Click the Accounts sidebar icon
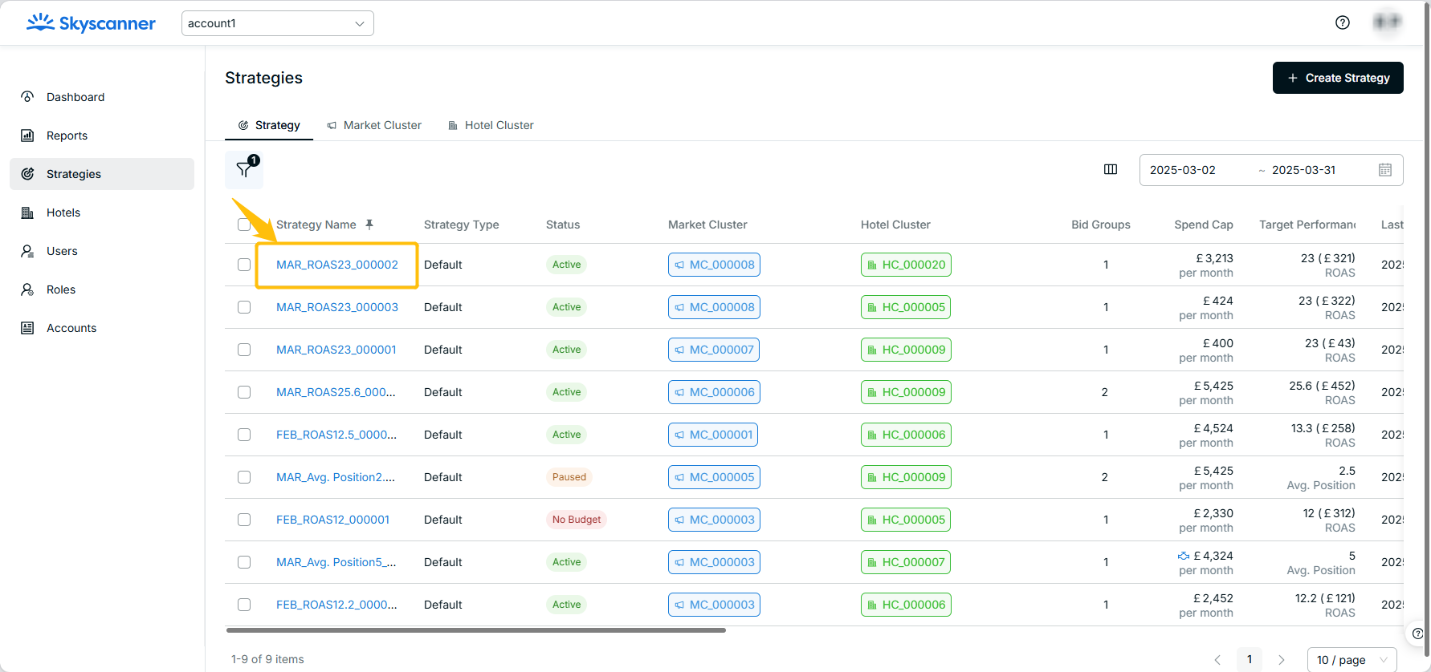The height and width of the screenshot is (672, 1431). (28, 328)
